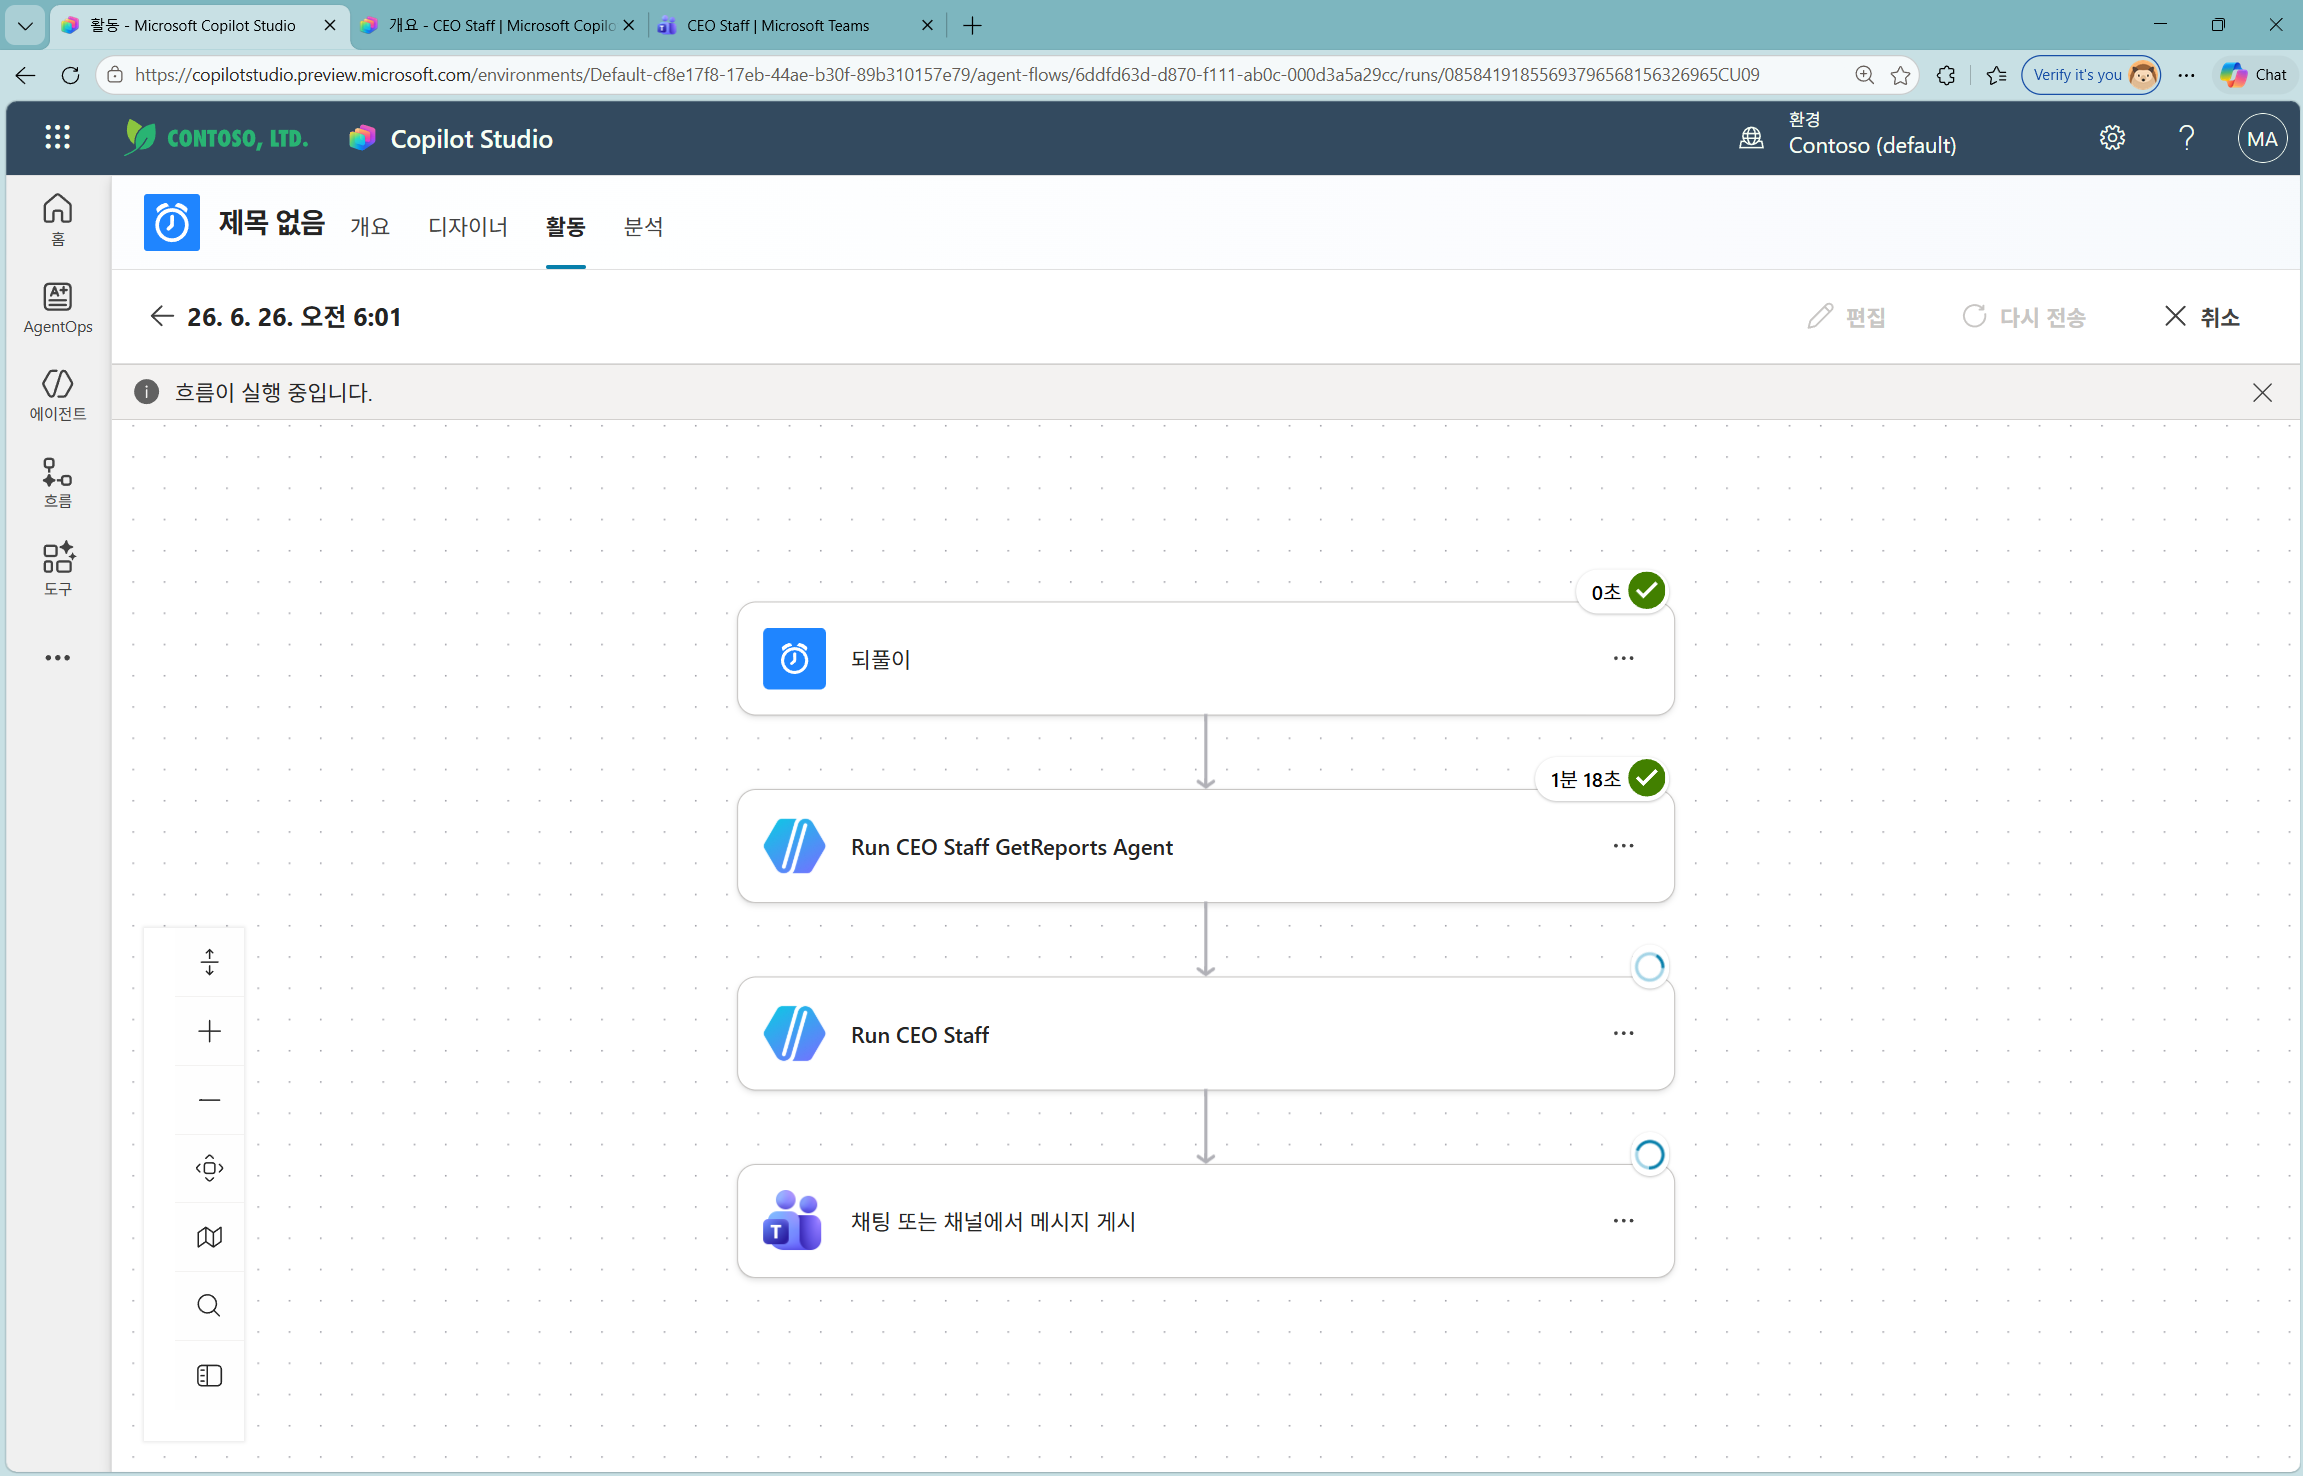Screen dimensions: 2303x1476
Task: Toggle the canvas minimap
Action: click(x=209, y=1237)
